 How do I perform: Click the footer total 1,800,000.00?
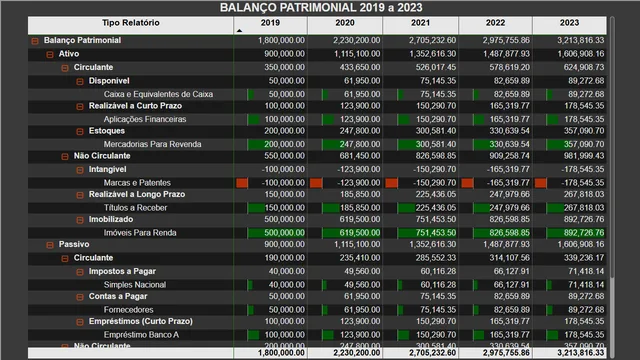click(281, 353)
